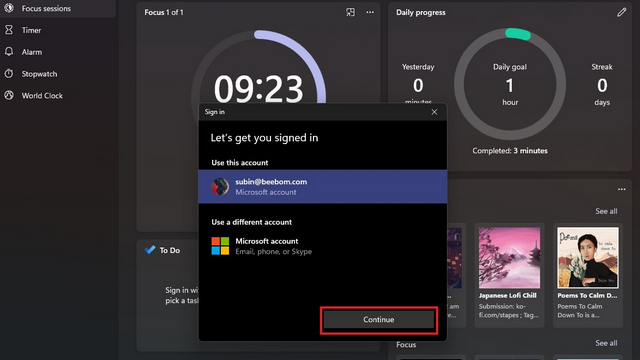Click See all next to Focus section

[606, 343]
